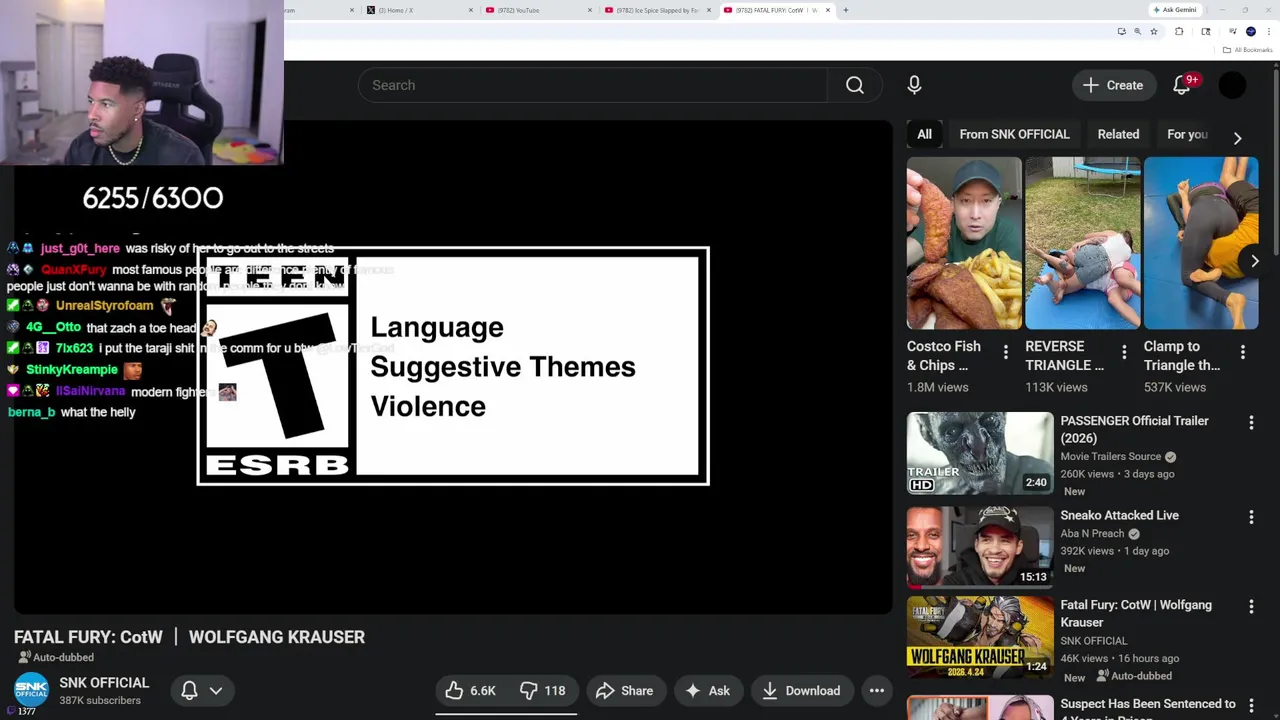Open Sneako Attacked Live thumbnail
This screenshot has width=1280, height=720.
point(980,547)
